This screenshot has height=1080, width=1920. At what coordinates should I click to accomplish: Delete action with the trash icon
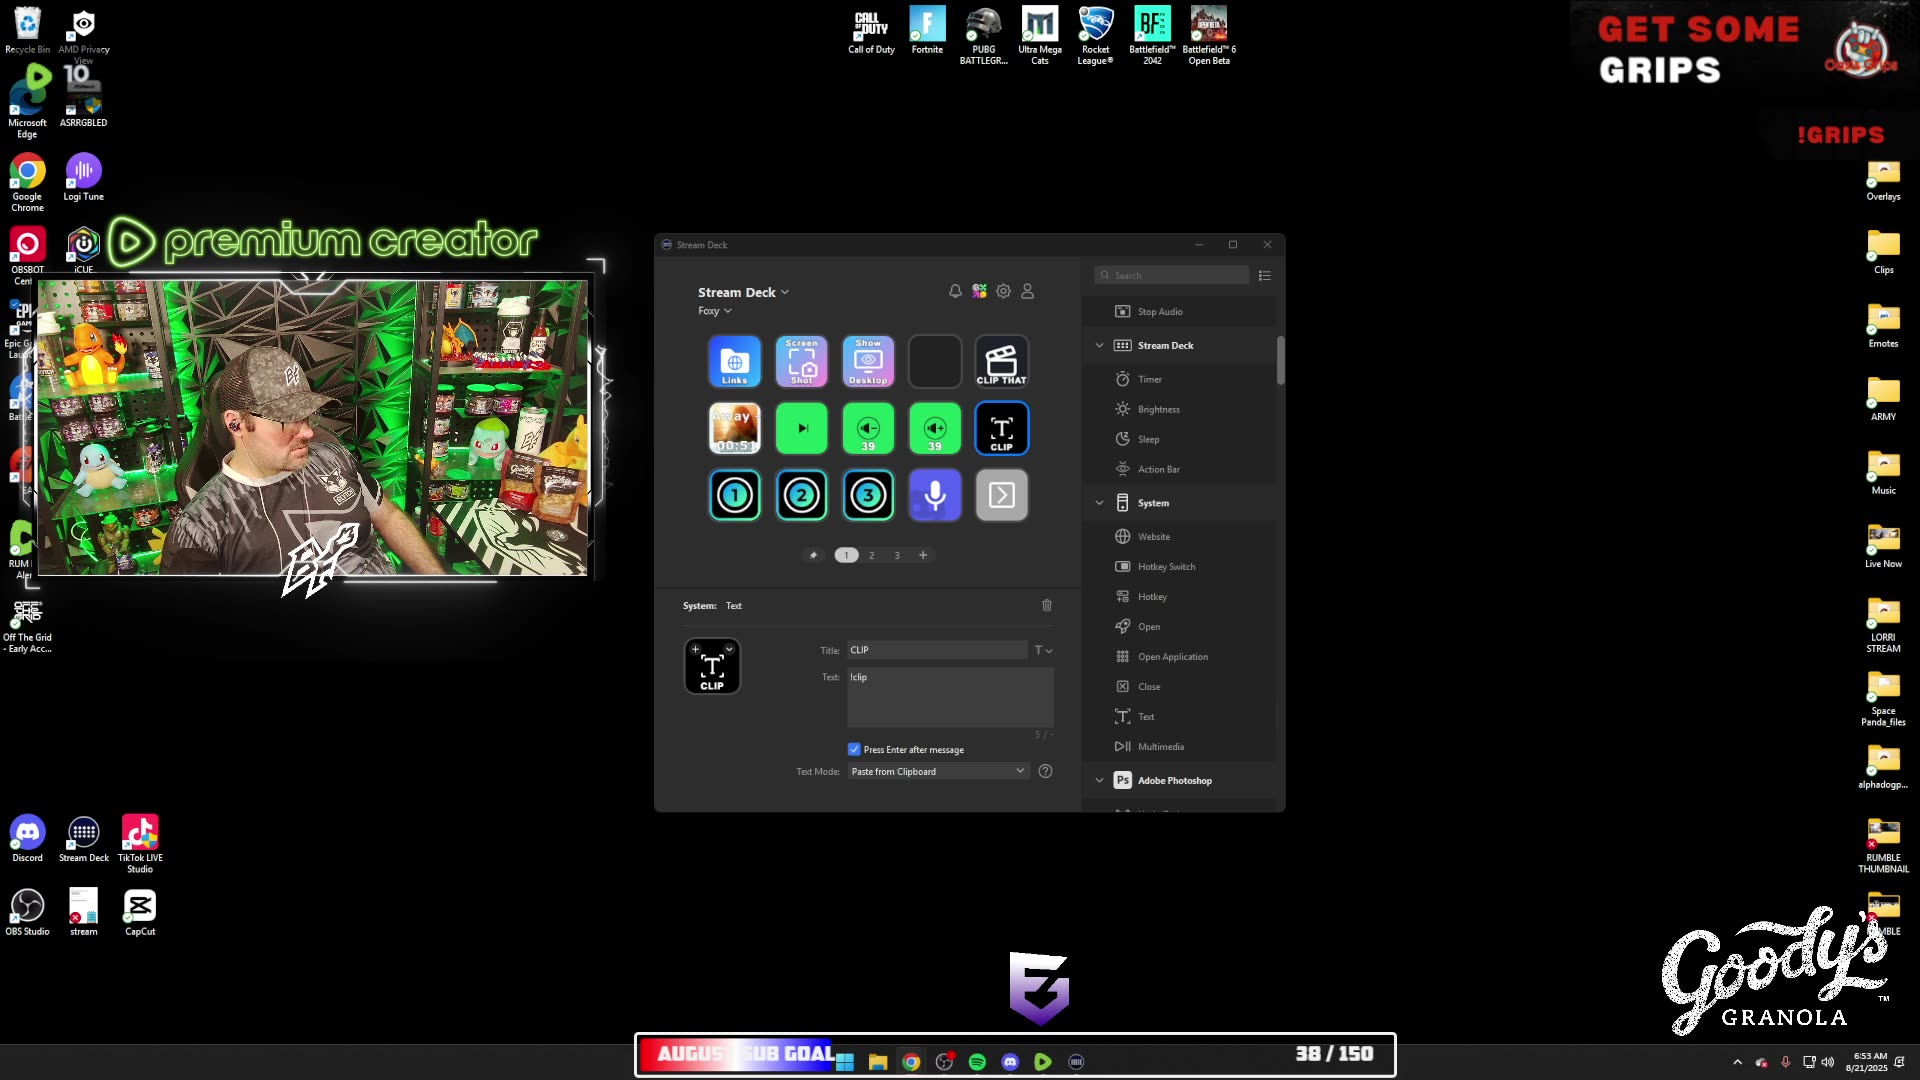coord(1047,605)
